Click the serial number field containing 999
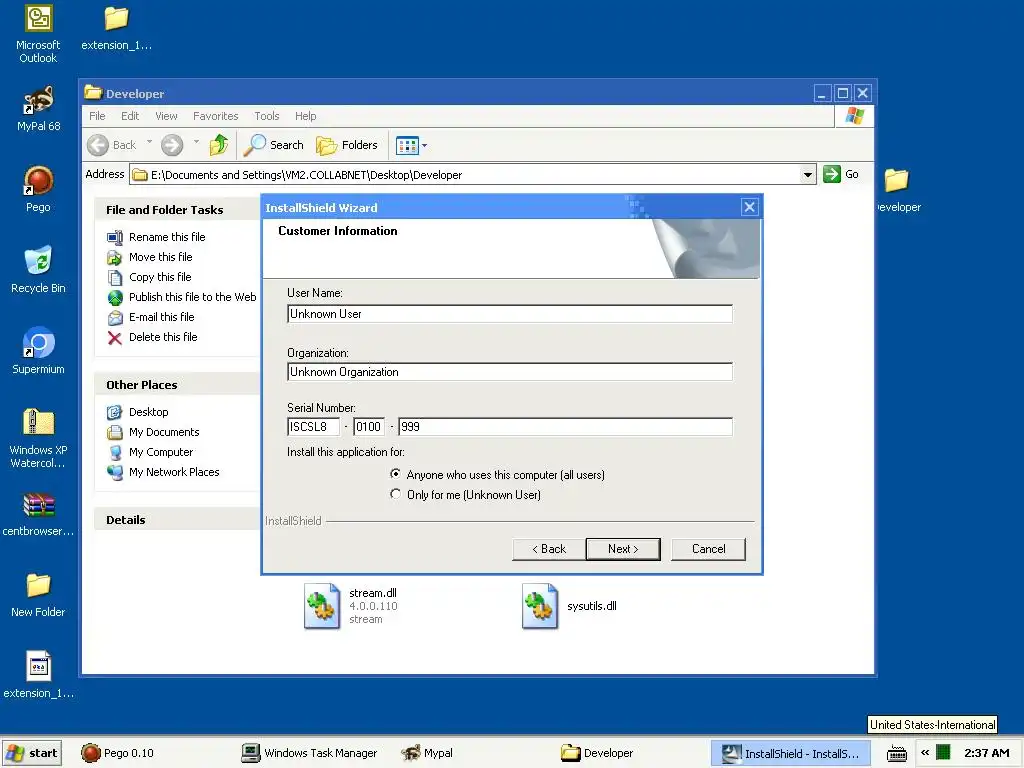The image size is (1024, 768). (565, 427)
